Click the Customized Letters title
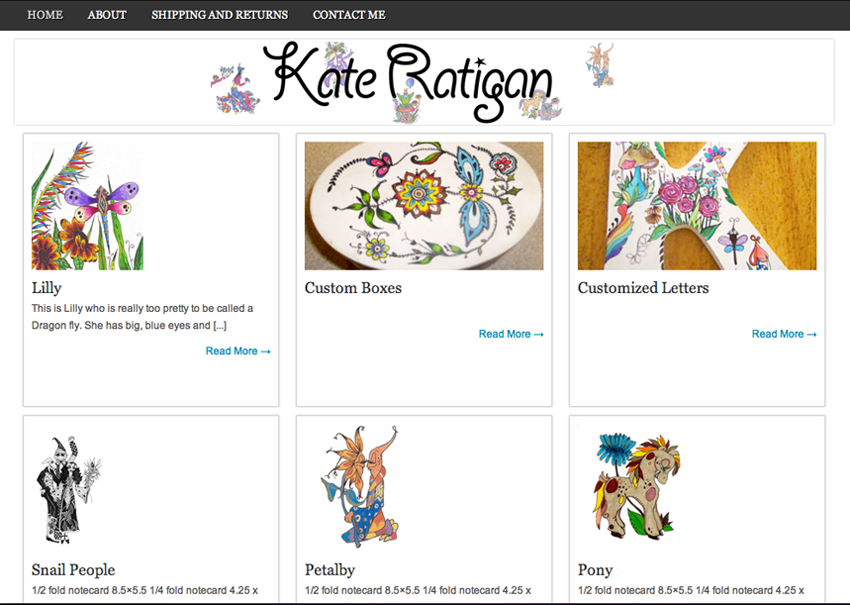Viewport: 850px width, 605px height. point(643,288)
